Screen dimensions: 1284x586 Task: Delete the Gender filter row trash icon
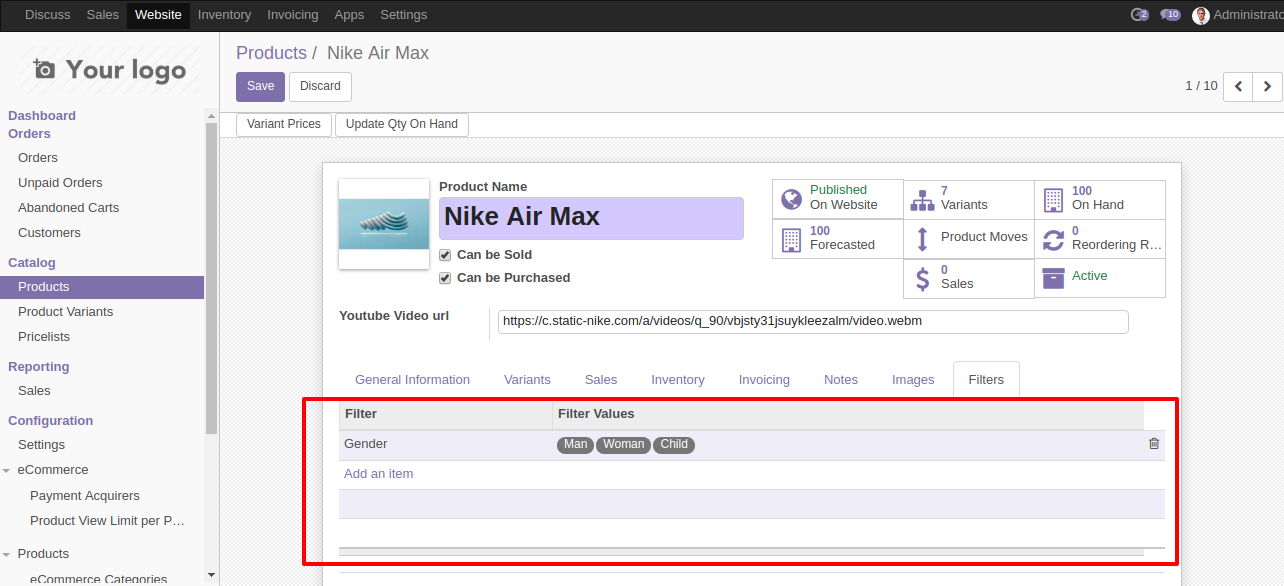click(1154, 444)
